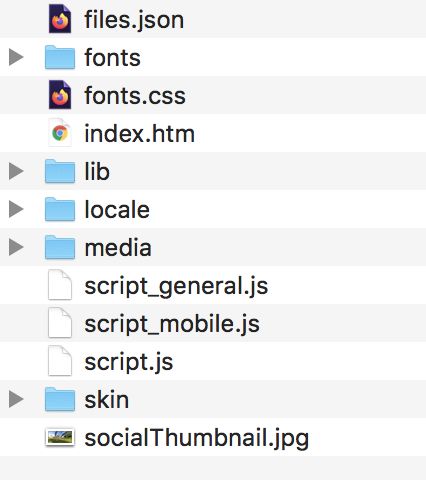This screenshot has width=426, height=480.
Task: Click the Chrome icon beside index.htm
Action: [60, 133]
